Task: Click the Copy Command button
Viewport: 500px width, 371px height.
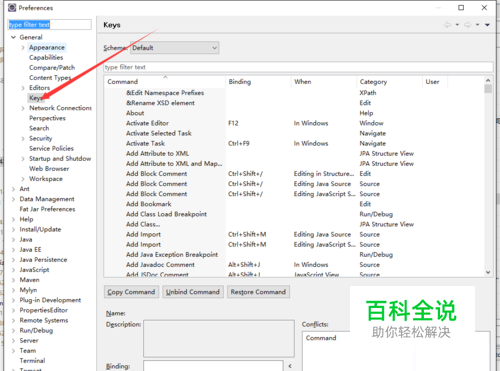Action: point(131,292)
